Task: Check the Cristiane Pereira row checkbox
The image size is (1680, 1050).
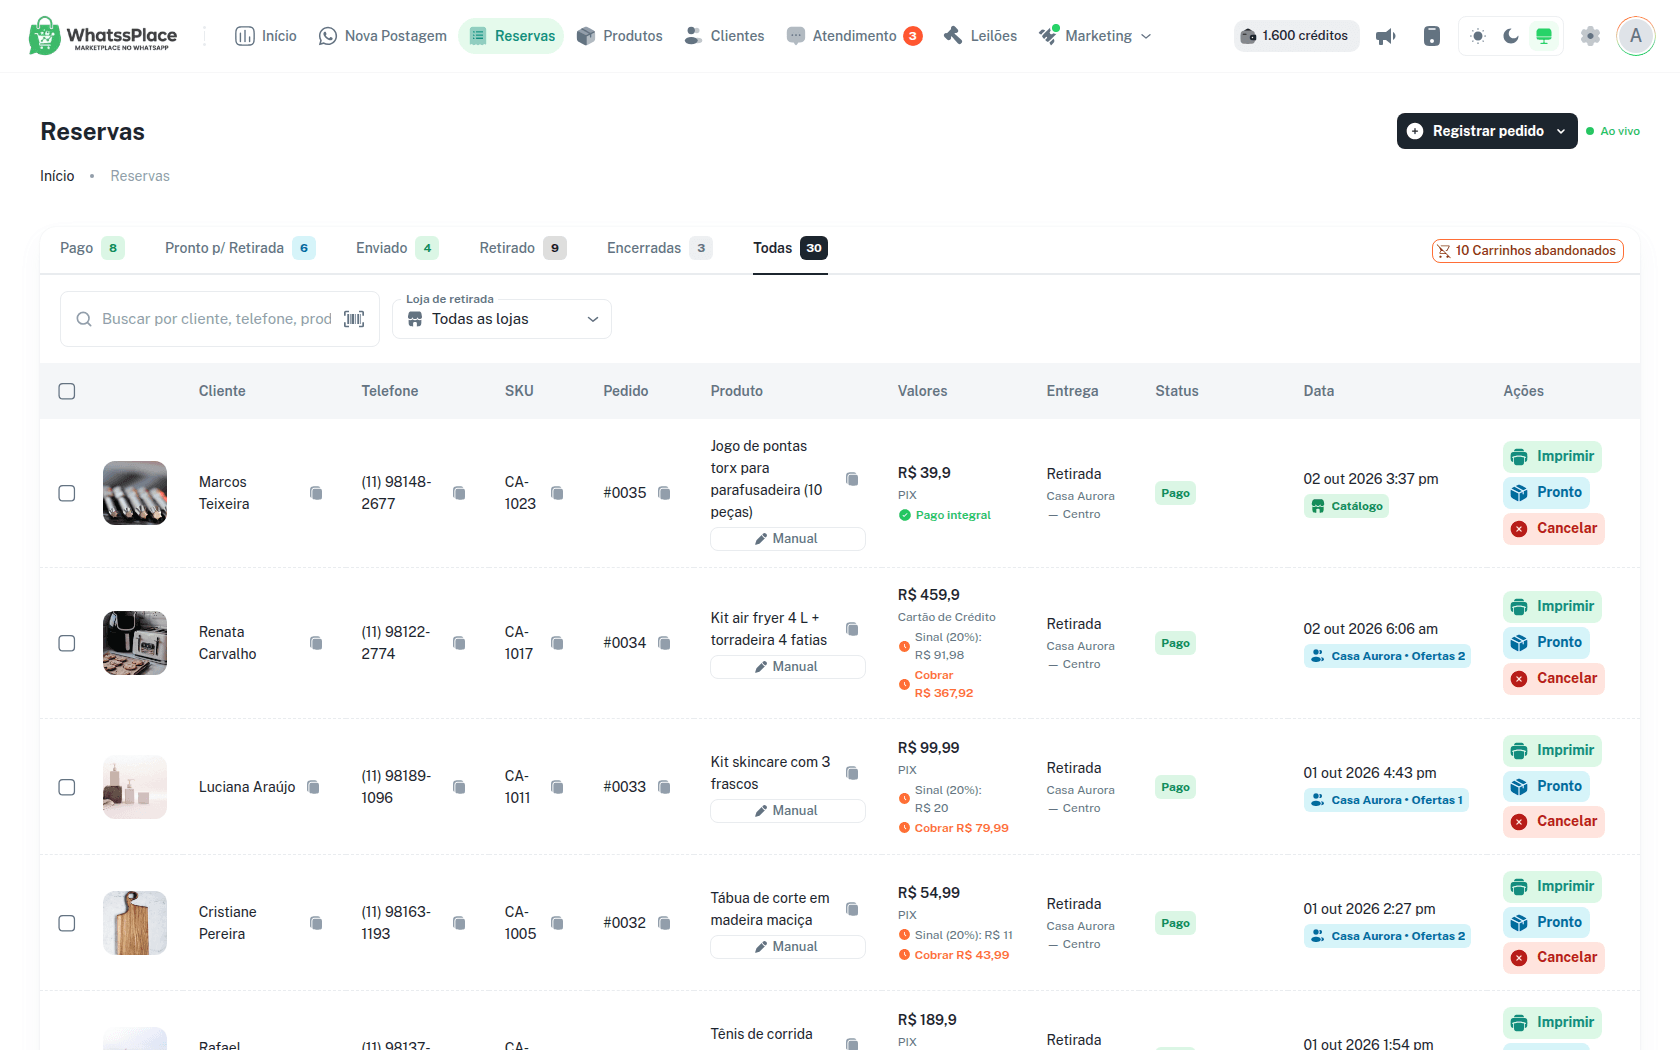Action: point(67,923)
